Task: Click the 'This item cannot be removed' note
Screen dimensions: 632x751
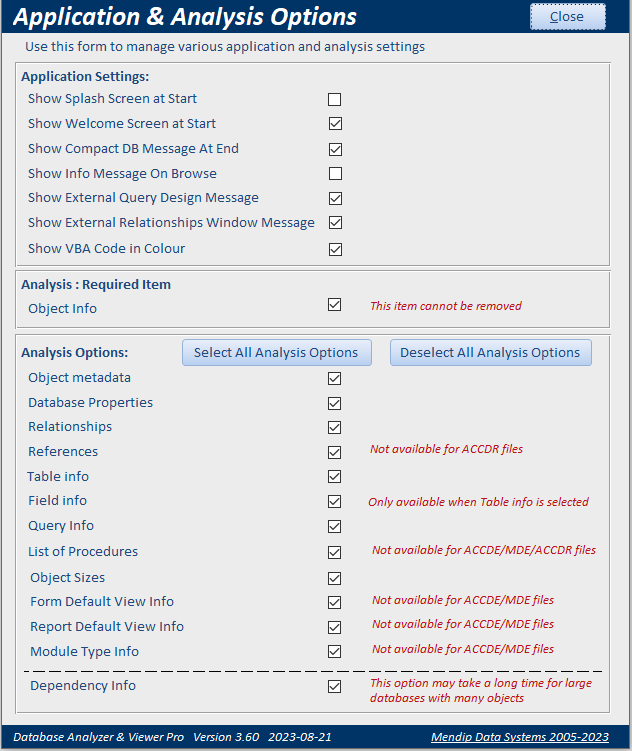Action: (446, 306)
